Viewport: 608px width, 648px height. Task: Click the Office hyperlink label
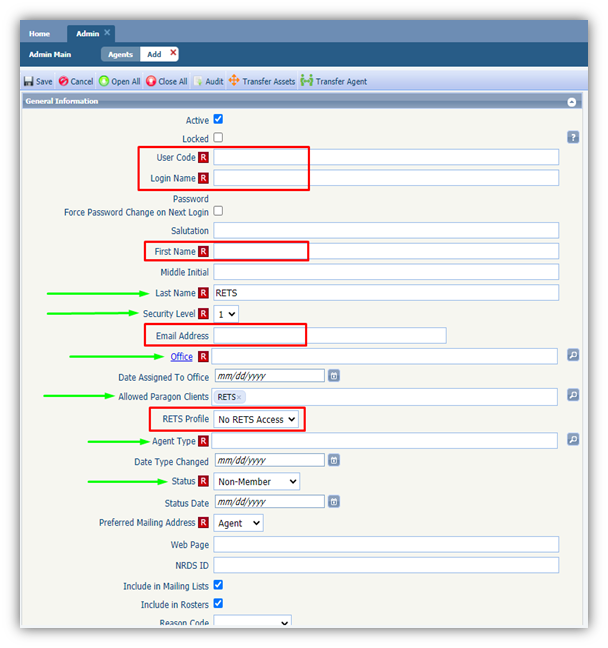[x=181, y=357]
